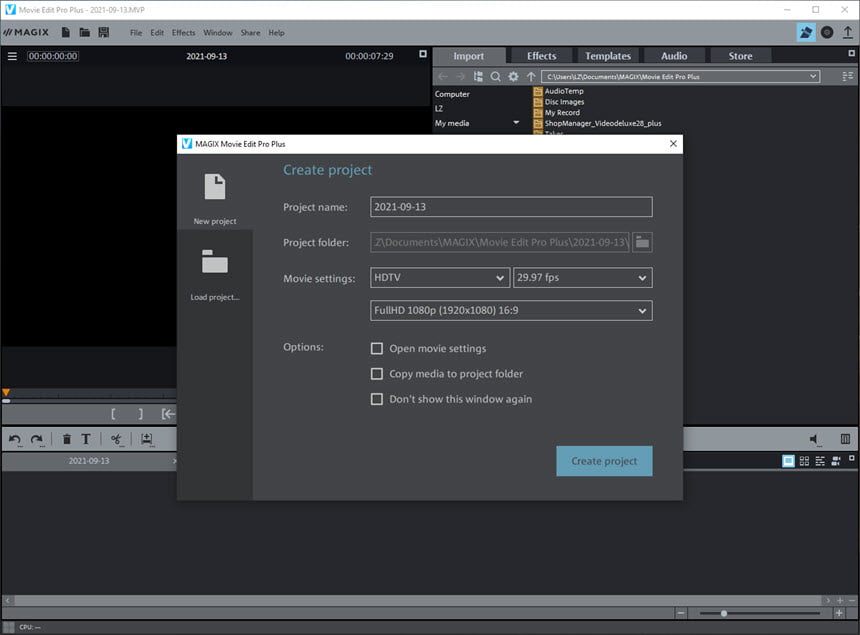Tick Don't show this window again
The image size is (860, 635).
coord(377,399)
